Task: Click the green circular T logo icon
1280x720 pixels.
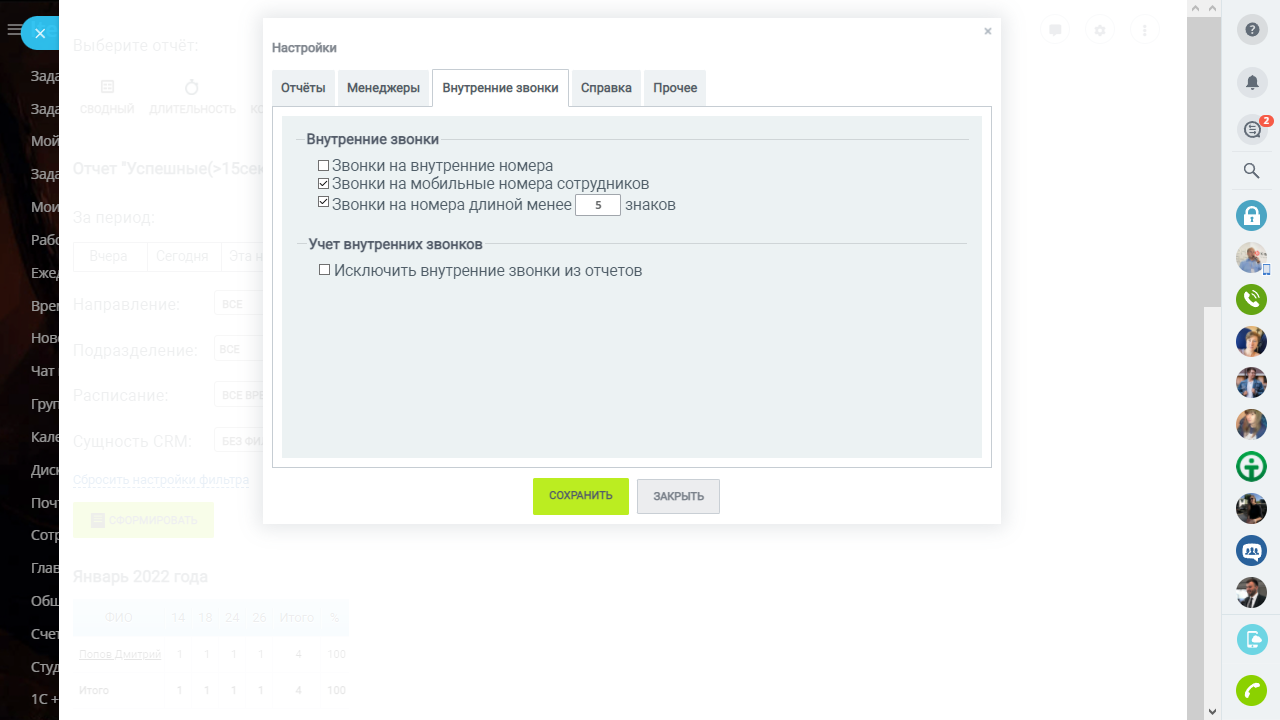Action: click(1251, 467)
